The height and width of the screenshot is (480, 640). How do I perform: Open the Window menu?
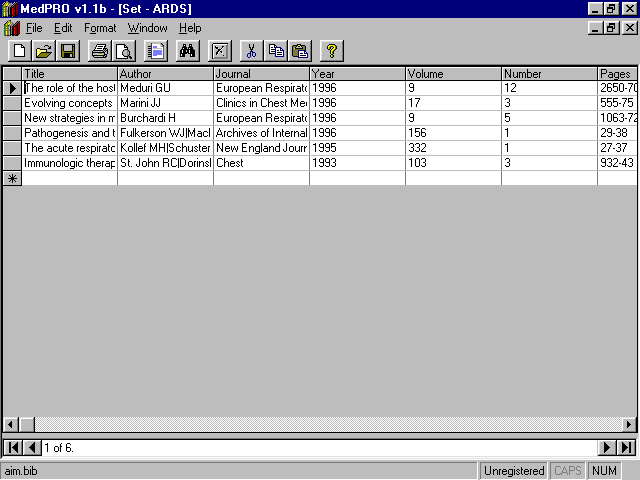click(x=147, y=28)
